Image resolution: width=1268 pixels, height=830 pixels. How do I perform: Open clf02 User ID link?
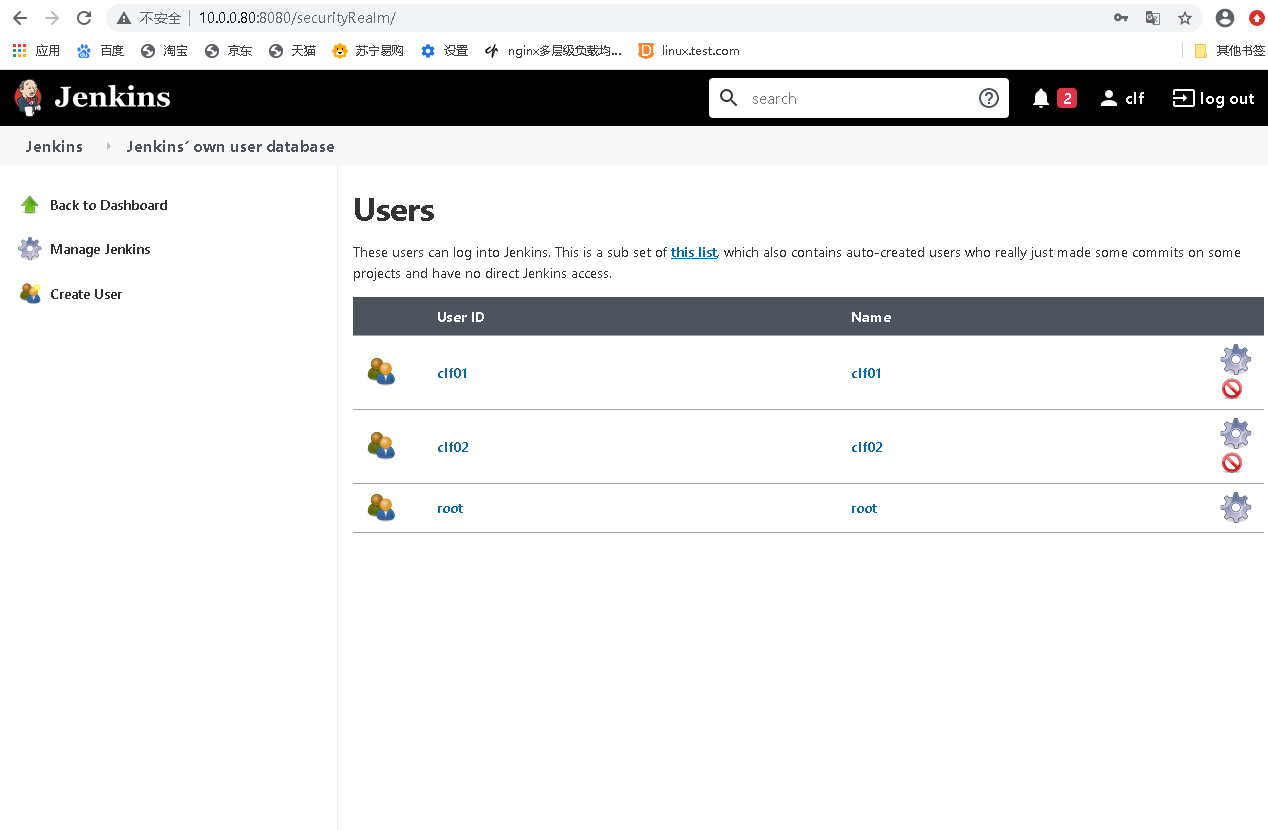pos(453,447)
